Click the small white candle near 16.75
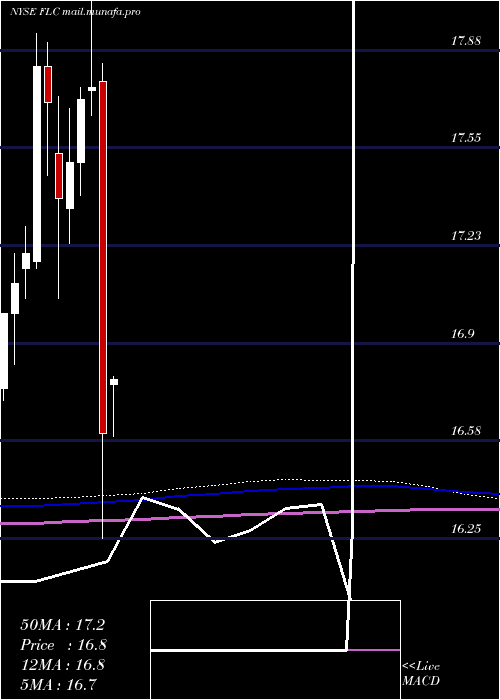This screenshot has width=500, height=700. click(x=114, y=382)
